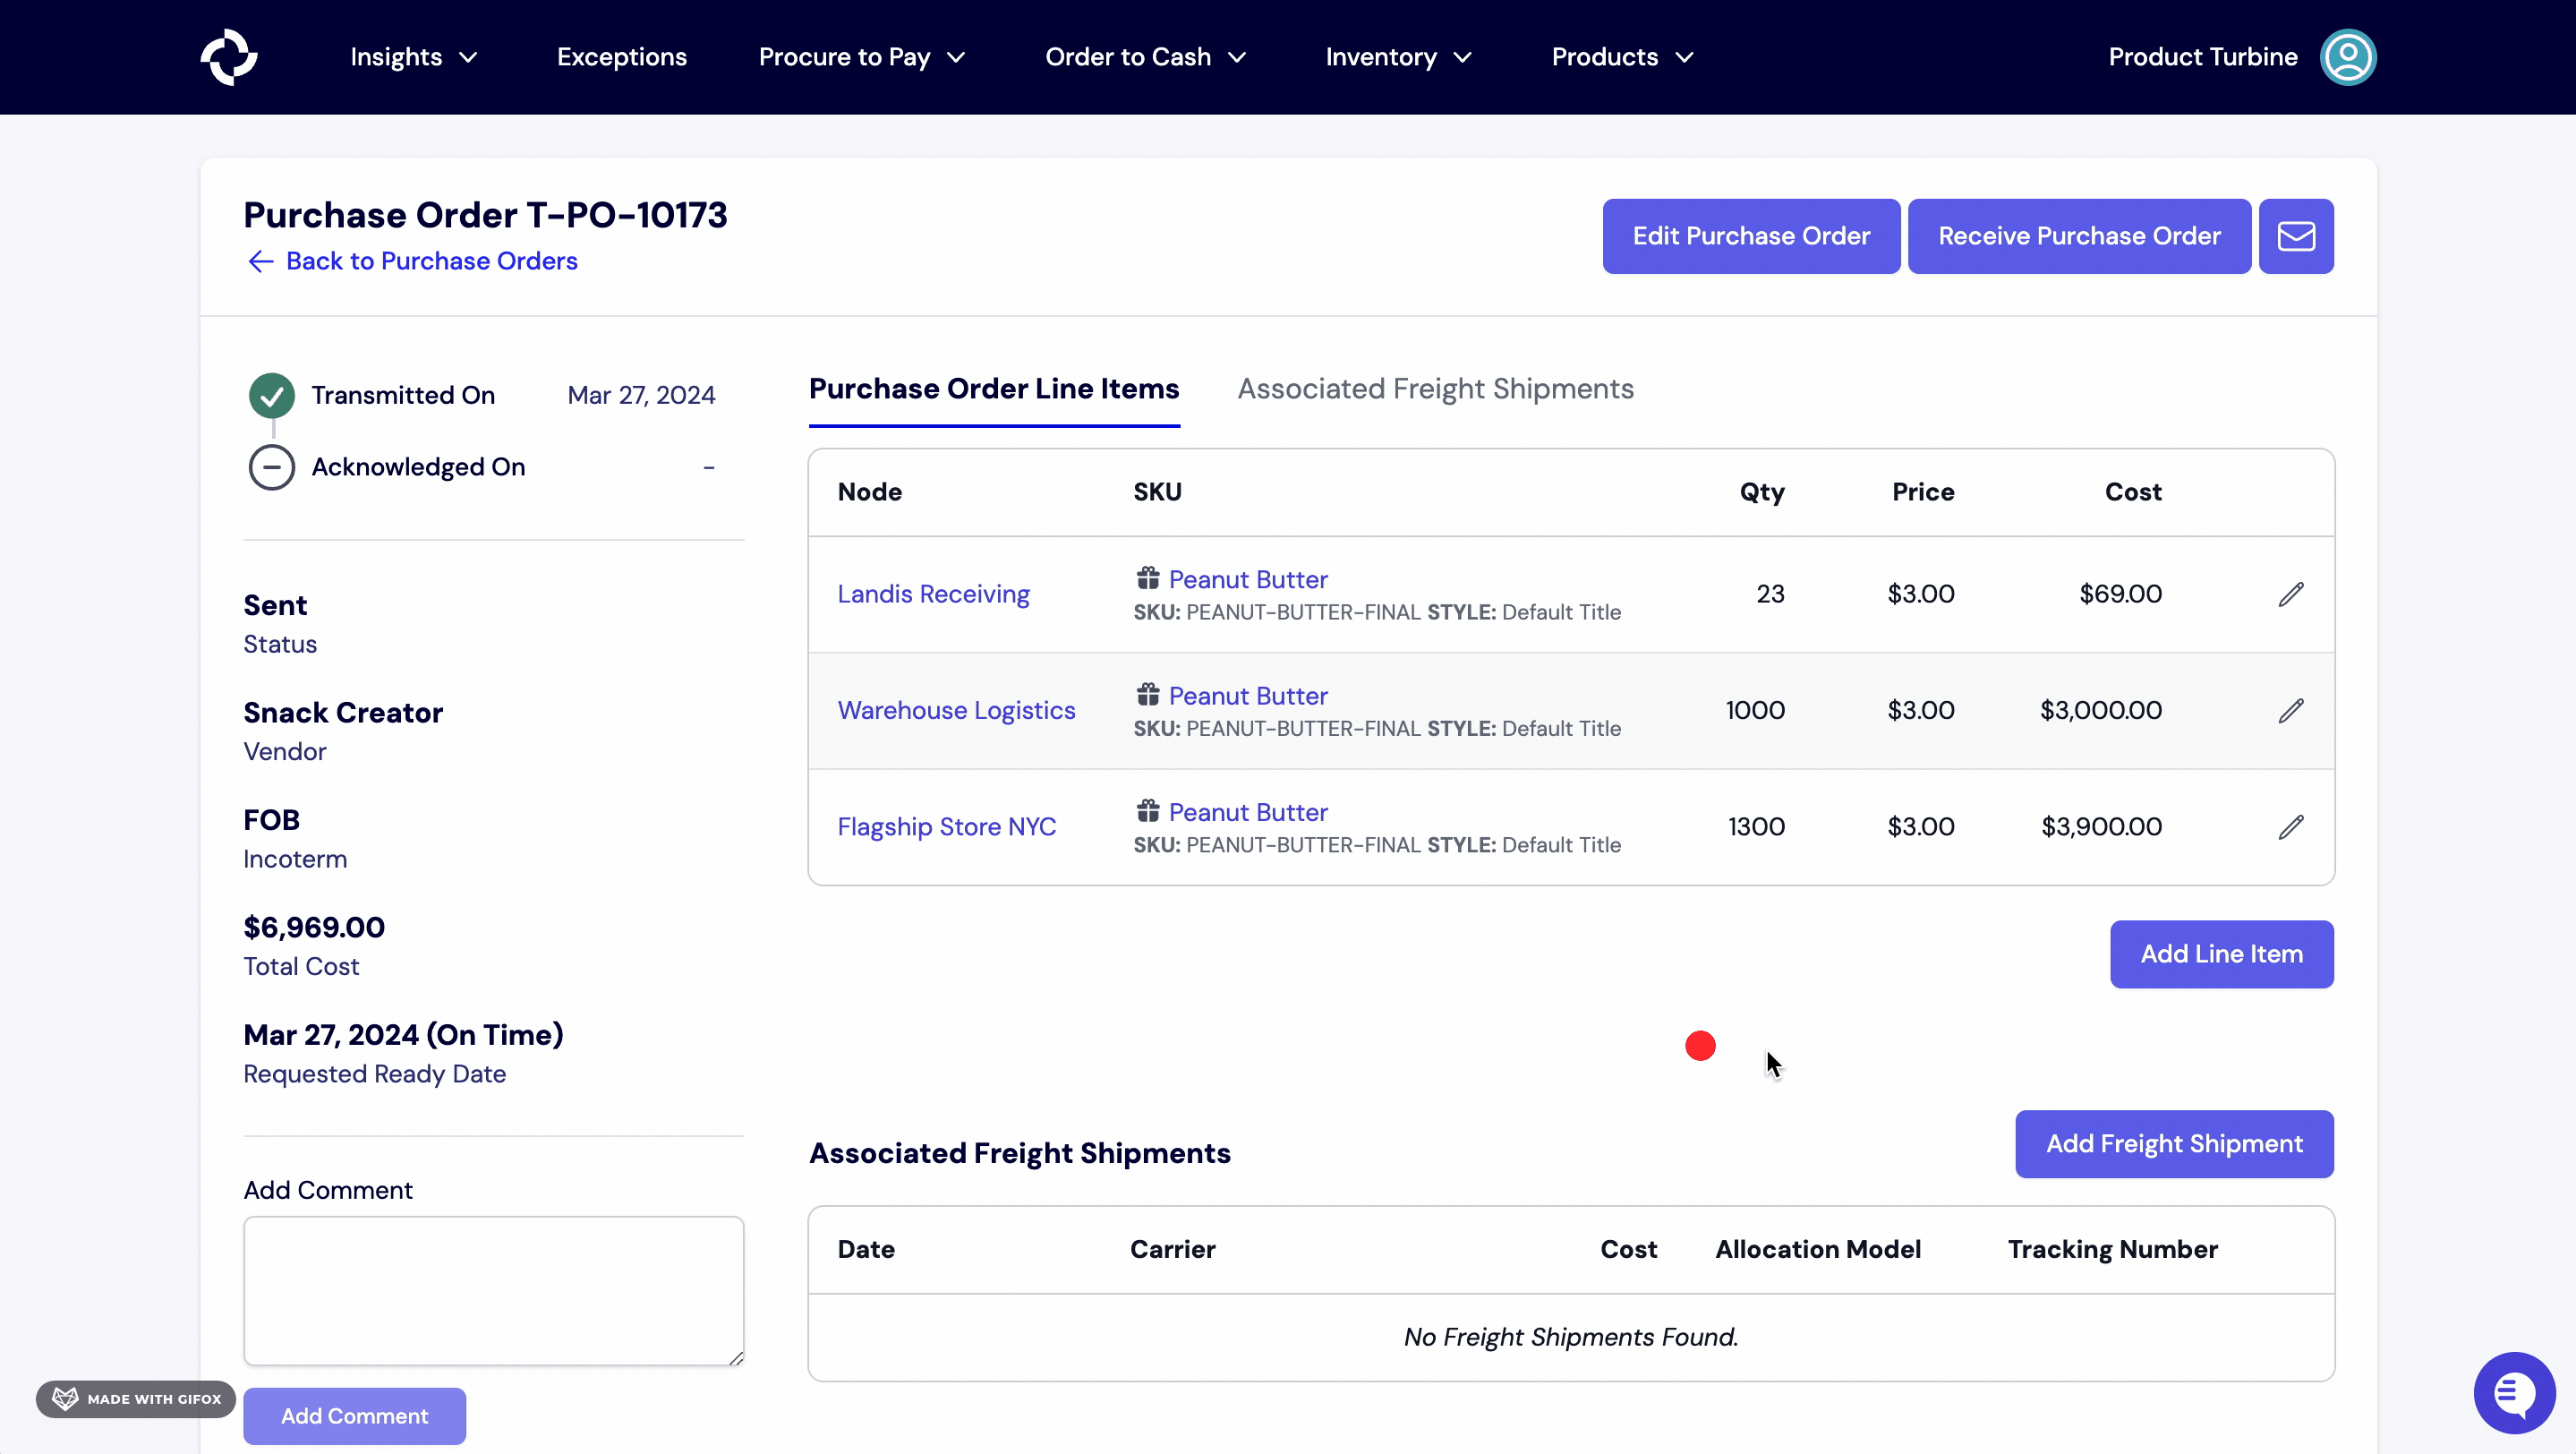Click the user profile avatar icon
The width and height of the screenshot is (2576, 1454).
click(x=2347, y=57)
